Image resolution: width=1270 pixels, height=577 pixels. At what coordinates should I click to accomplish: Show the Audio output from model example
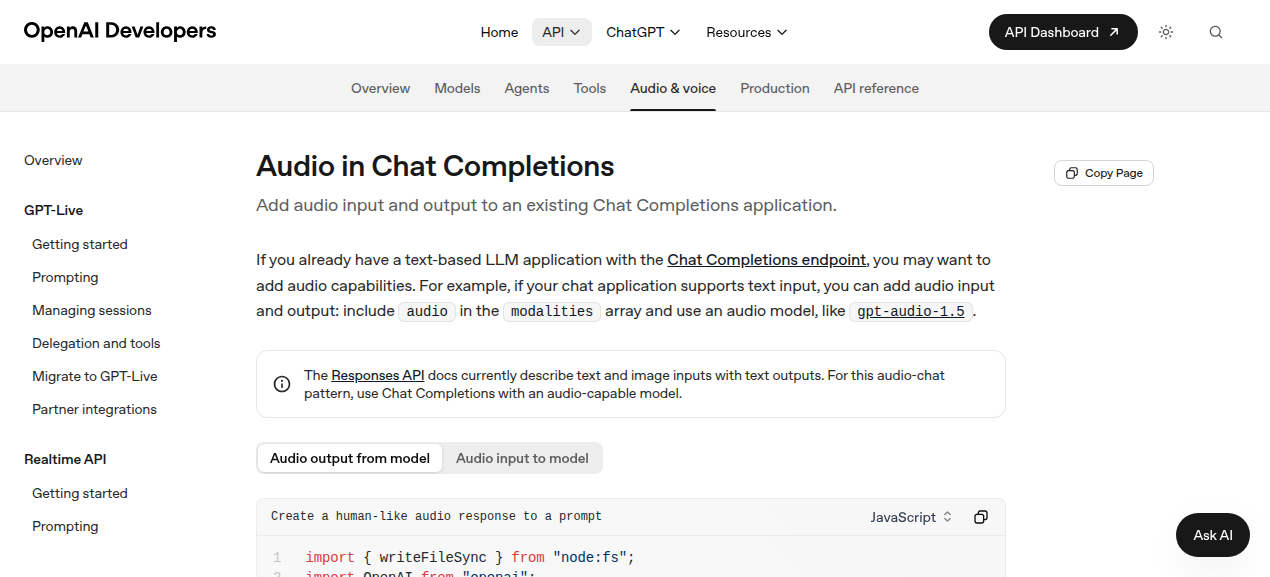tap(350, 458)
